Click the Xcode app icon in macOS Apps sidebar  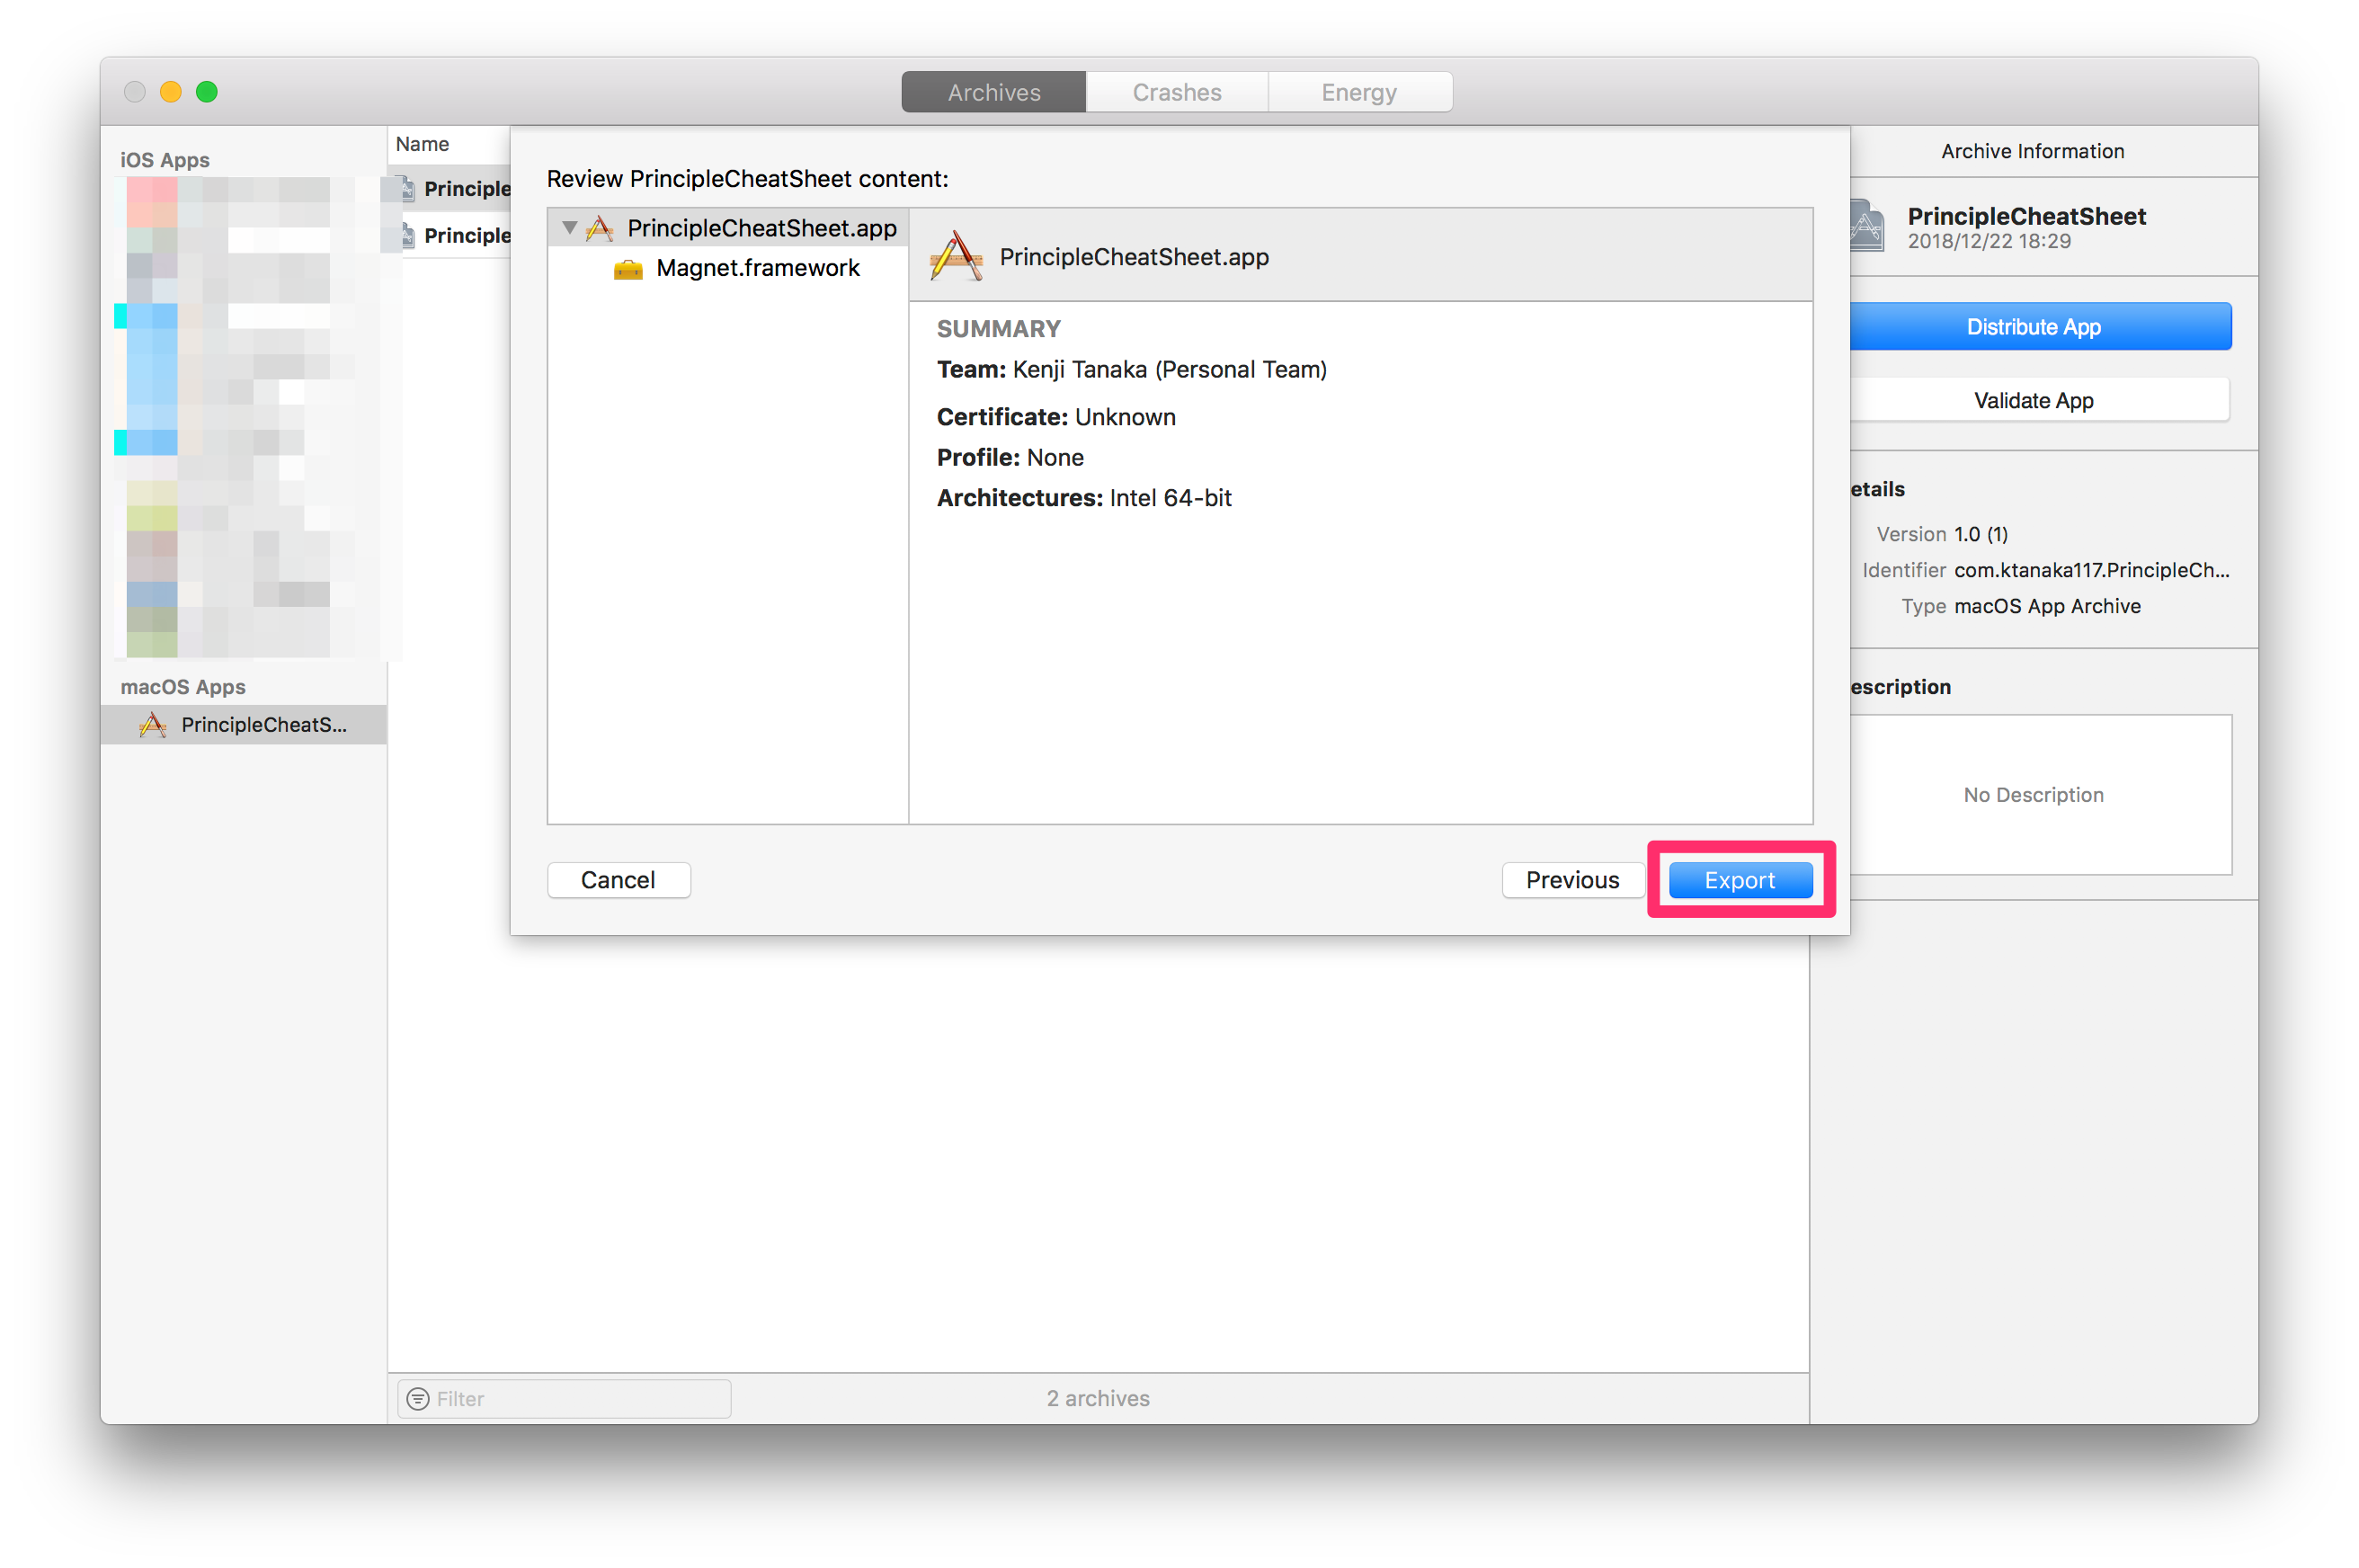[x=153, y=724]
